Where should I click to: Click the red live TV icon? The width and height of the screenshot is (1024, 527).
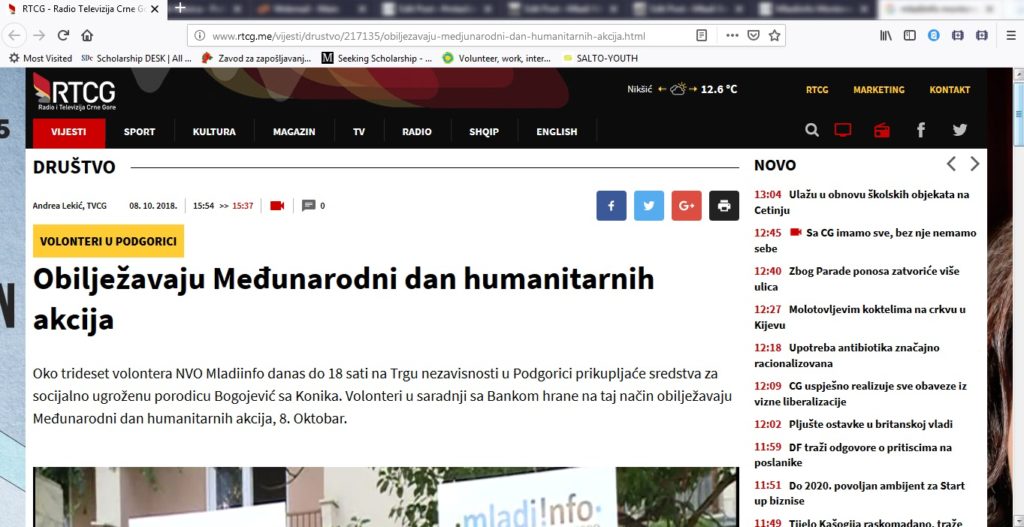[843, 130]
